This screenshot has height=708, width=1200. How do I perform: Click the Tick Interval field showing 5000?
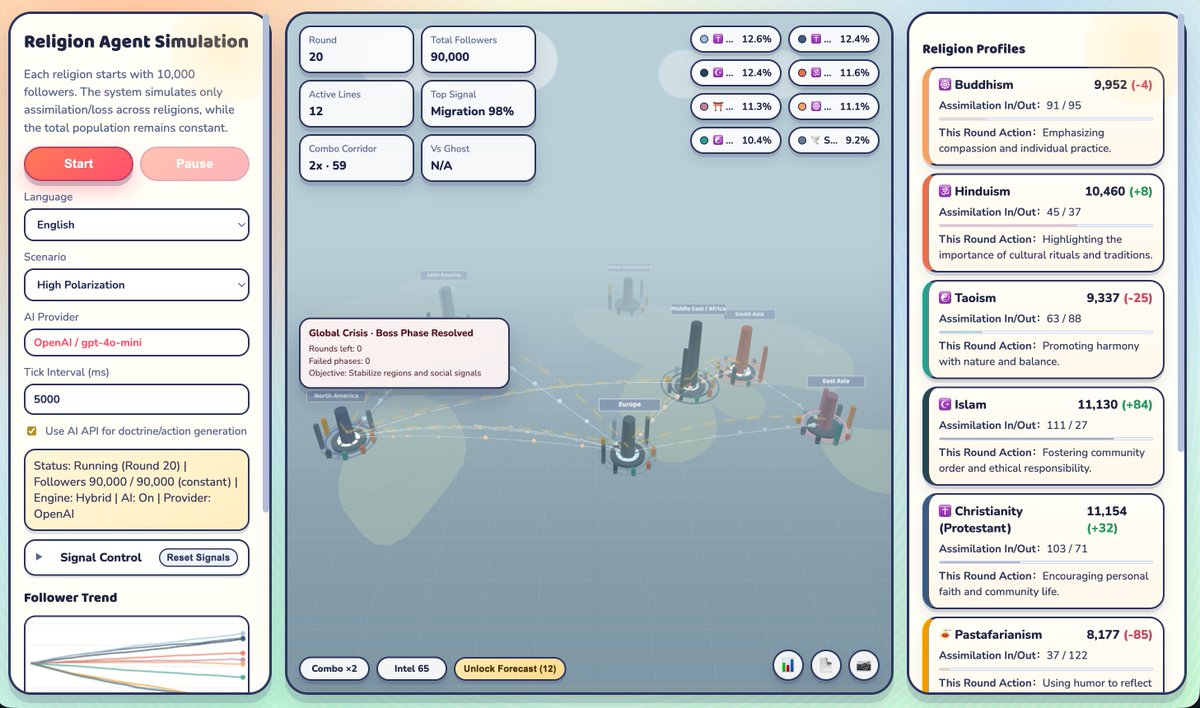click(136, 398)
